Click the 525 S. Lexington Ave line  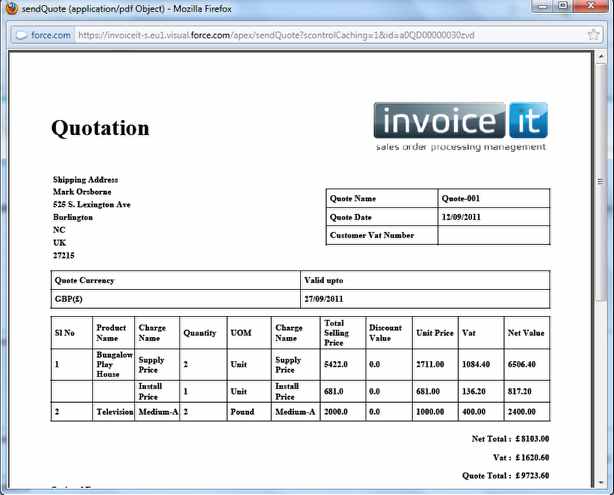pos(92,204)
